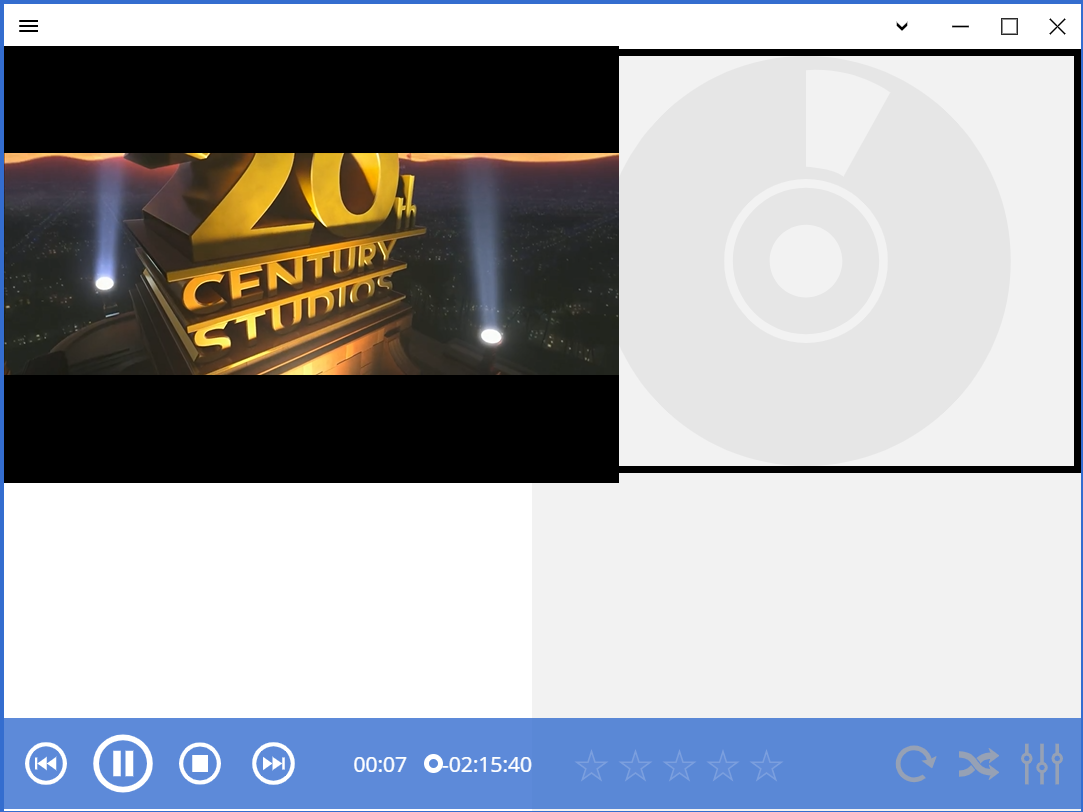
Task: Open the equalizer settings sliders icon
Action: [x=1041, y=764]
